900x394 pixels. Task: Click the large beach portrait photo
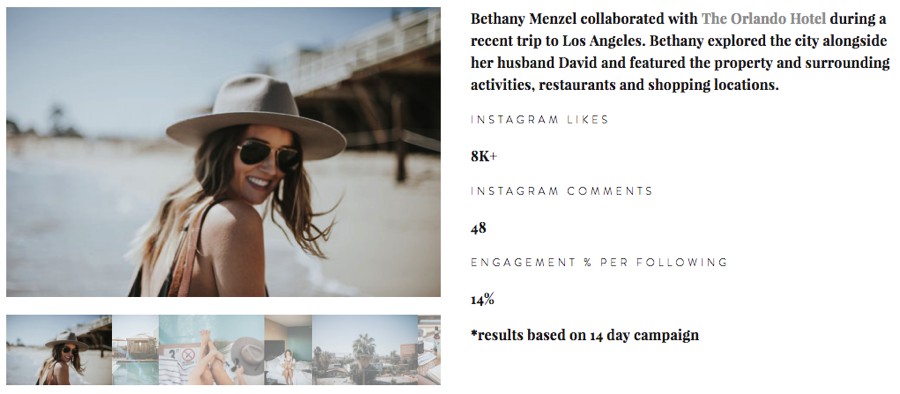(x=223, y=152)
